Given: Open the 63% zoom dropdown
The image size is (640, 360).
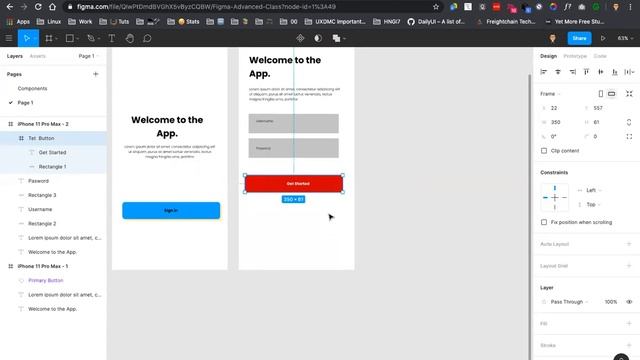Looking at the screenshot, I should [x=625, y=38].
